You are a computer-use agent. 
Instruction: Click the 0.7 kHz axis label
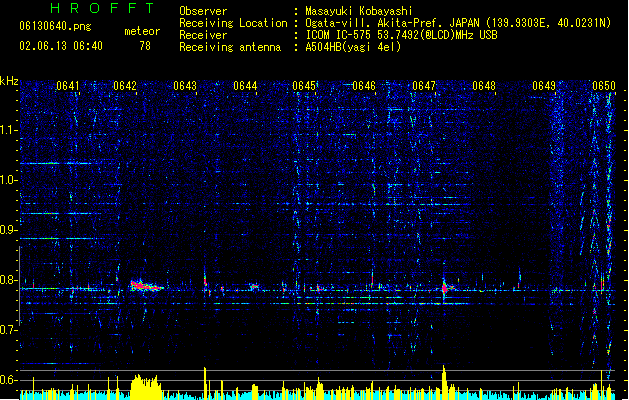click(x=9, y=330)
